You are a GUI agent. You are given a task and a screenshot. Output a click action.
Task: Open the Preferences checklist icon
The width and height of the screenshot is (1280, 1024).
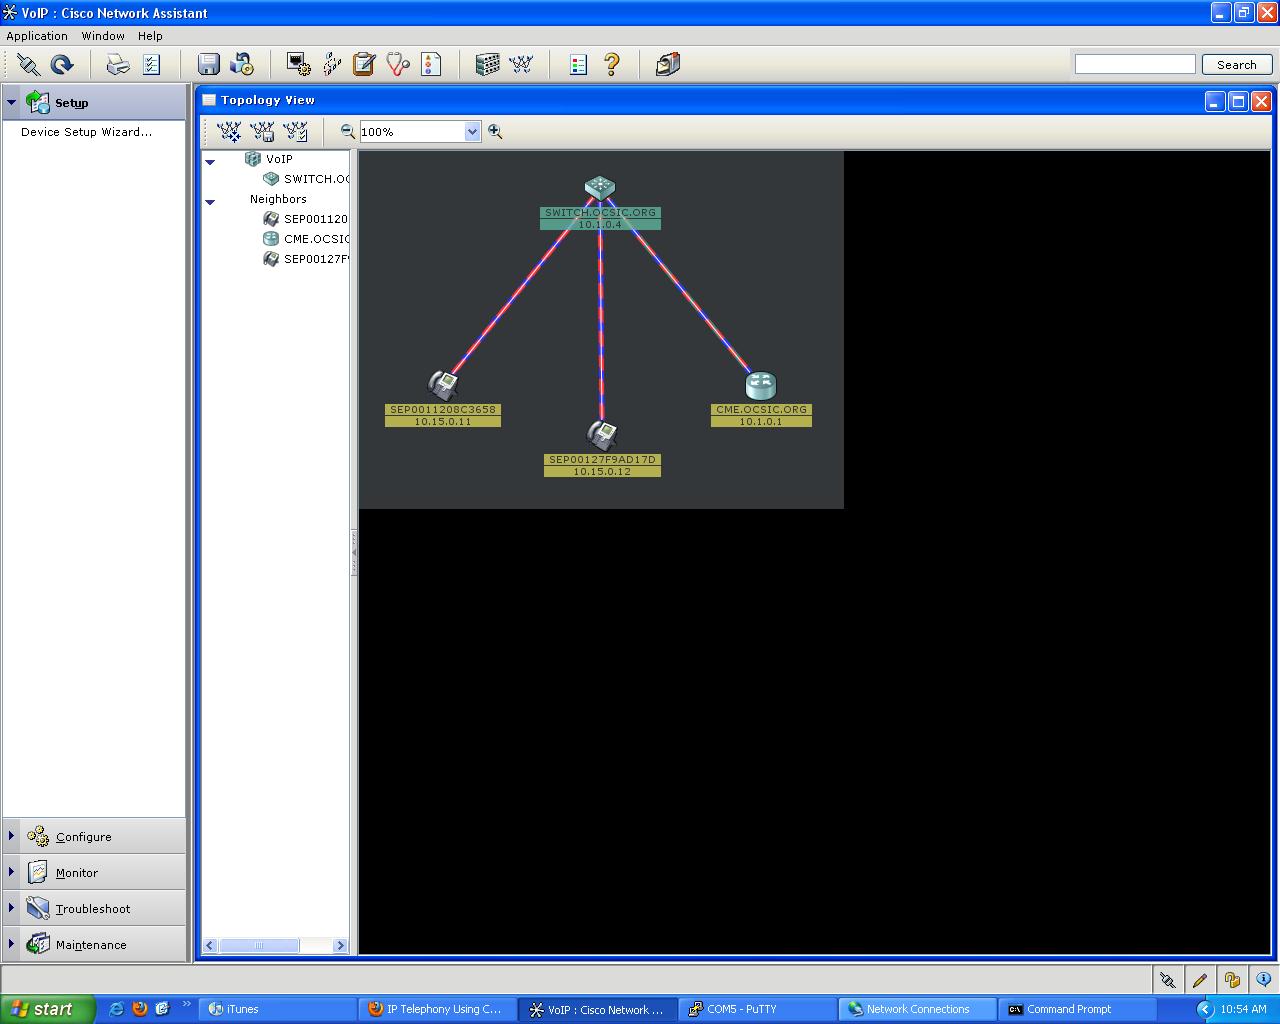pyautogui.click(x=152, y=65)
